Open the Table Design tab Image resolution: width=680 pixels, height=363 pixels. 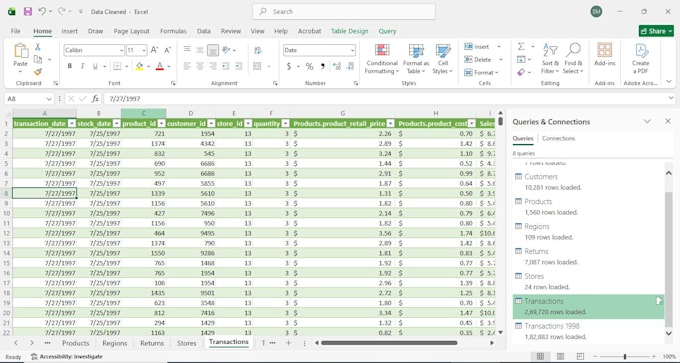click(350, 31)
